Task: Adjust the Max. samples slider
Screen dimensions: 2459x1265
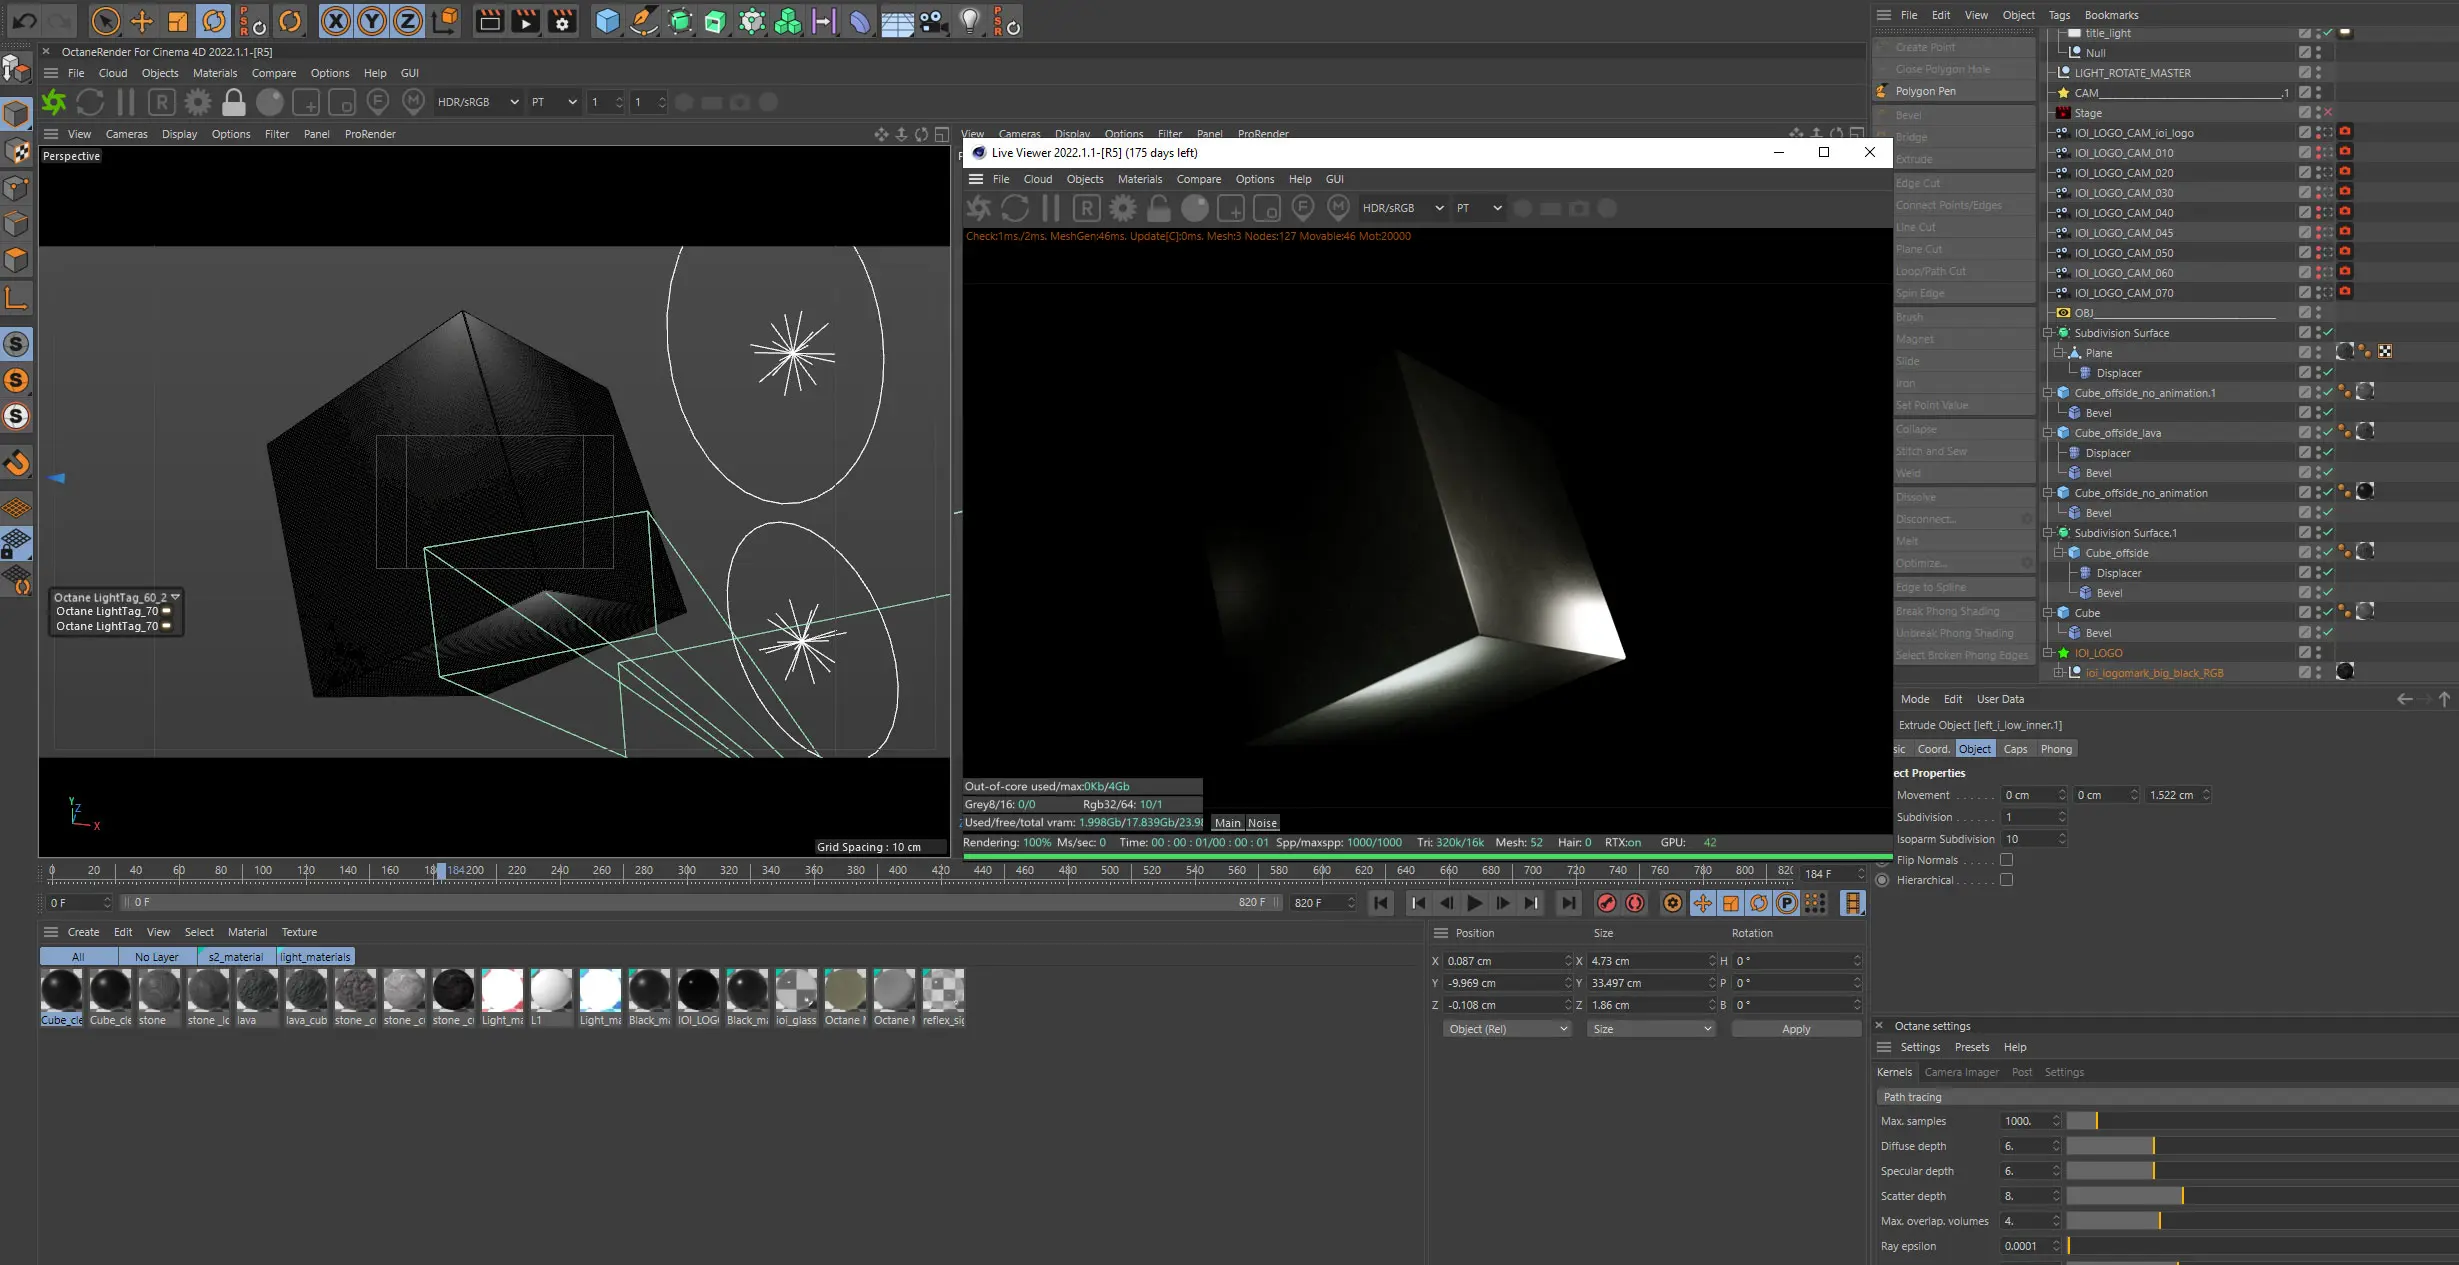Action: pos(2096,1121)
